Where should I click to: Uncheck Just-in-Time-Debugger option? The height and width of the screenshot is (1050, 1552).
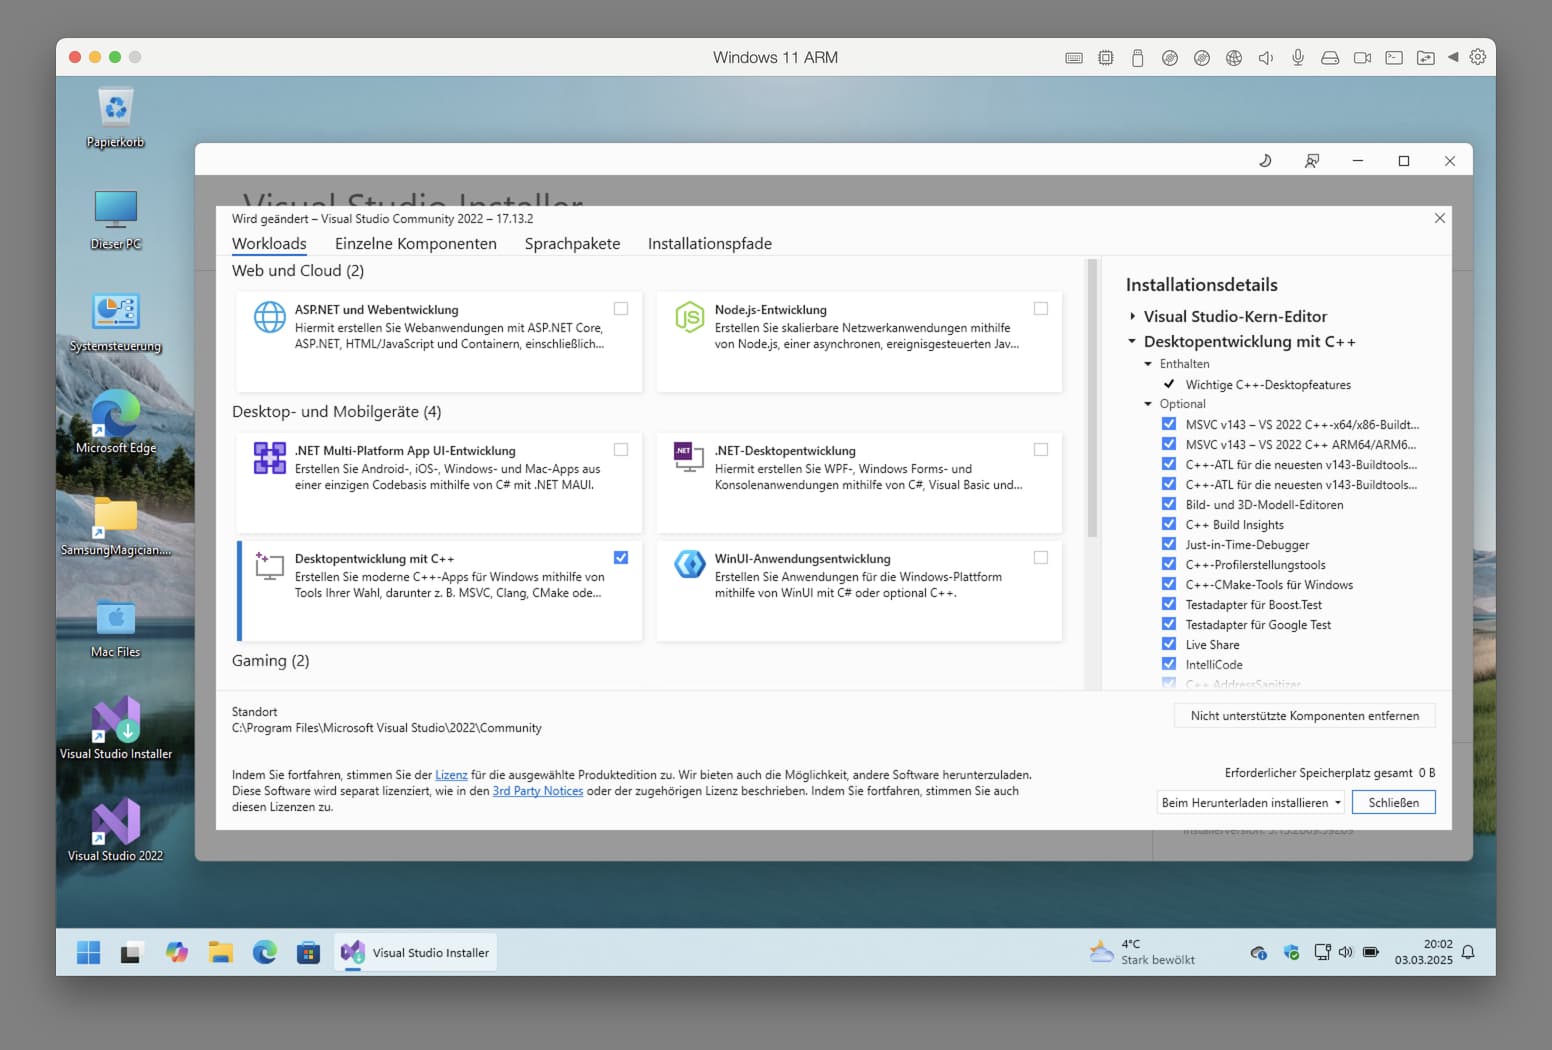[1169, 544]
